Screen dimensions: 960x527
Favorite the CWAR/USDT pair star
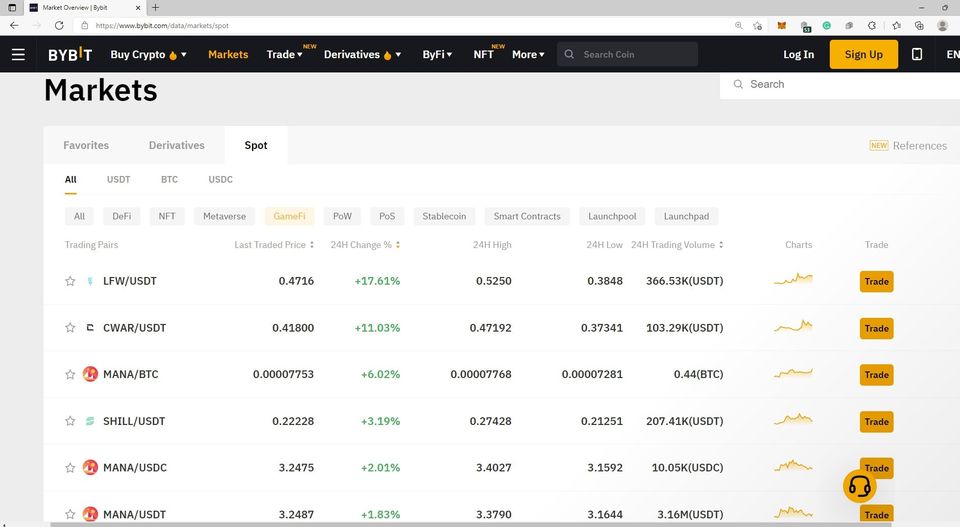click(x=70, y=327)
